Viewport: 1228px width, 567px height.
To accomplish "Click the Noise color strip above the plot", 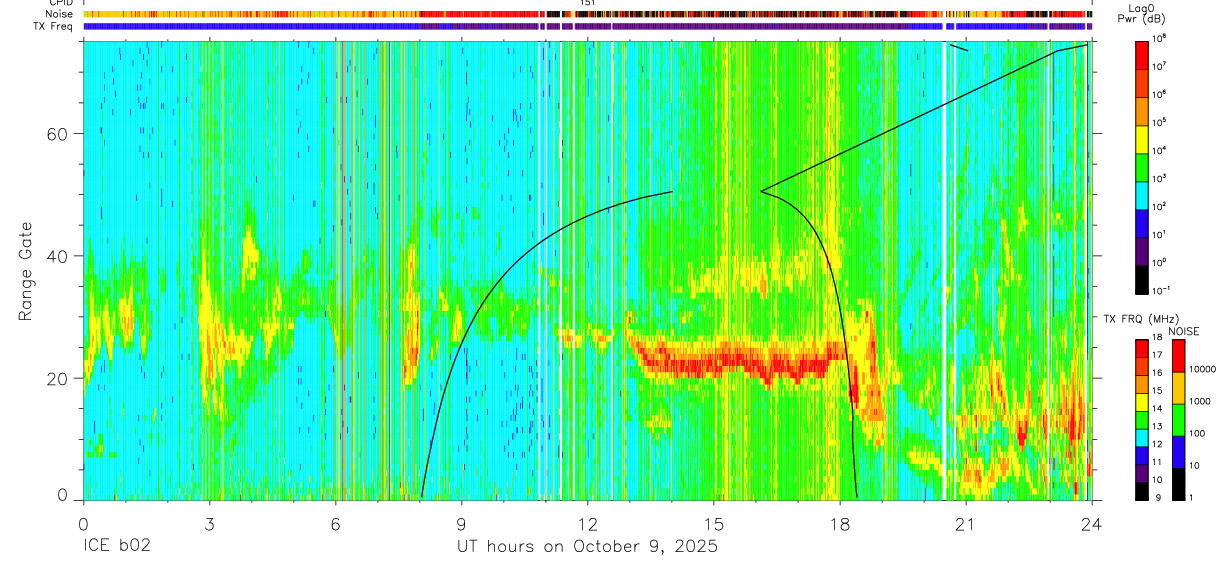I will point(587,14).
